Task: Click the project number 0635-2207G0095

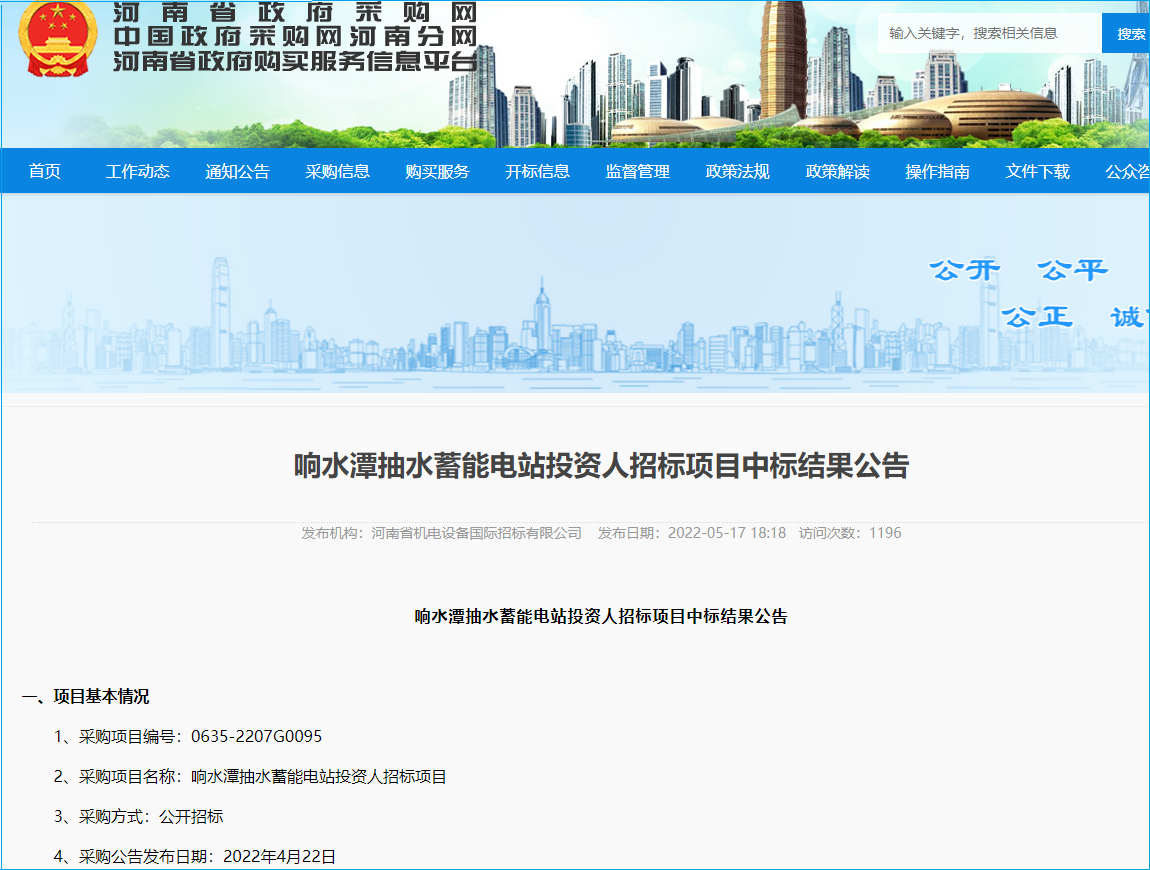Action: [x=255, y=737]
